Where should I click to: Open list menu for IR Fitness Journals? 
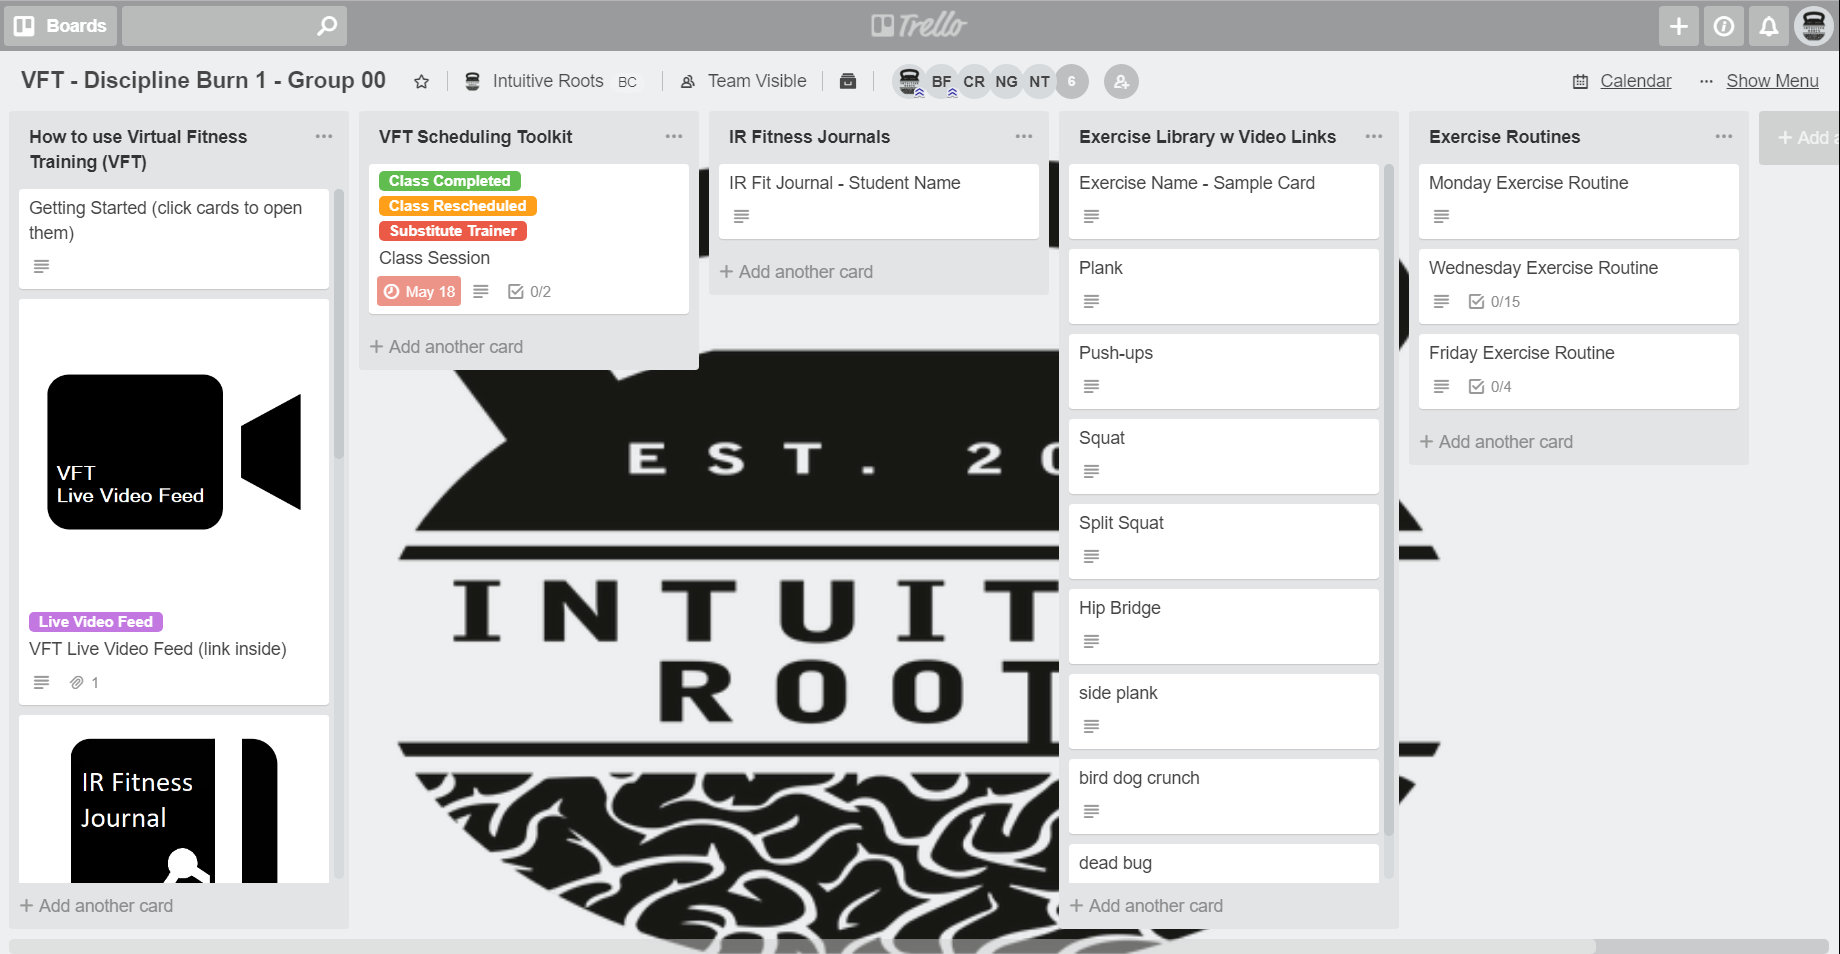tap(1024, 137)
